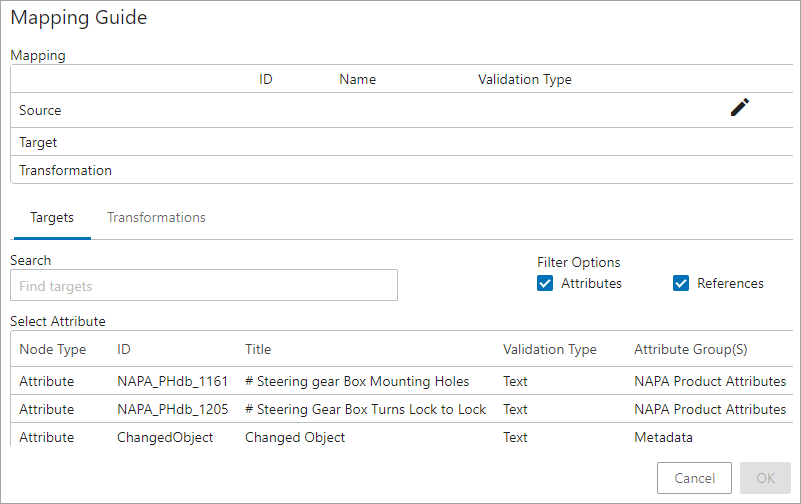The width and height of the screenshot is (801, 504).
Task: Sort by Node Type column header
Action: (53, 349)
